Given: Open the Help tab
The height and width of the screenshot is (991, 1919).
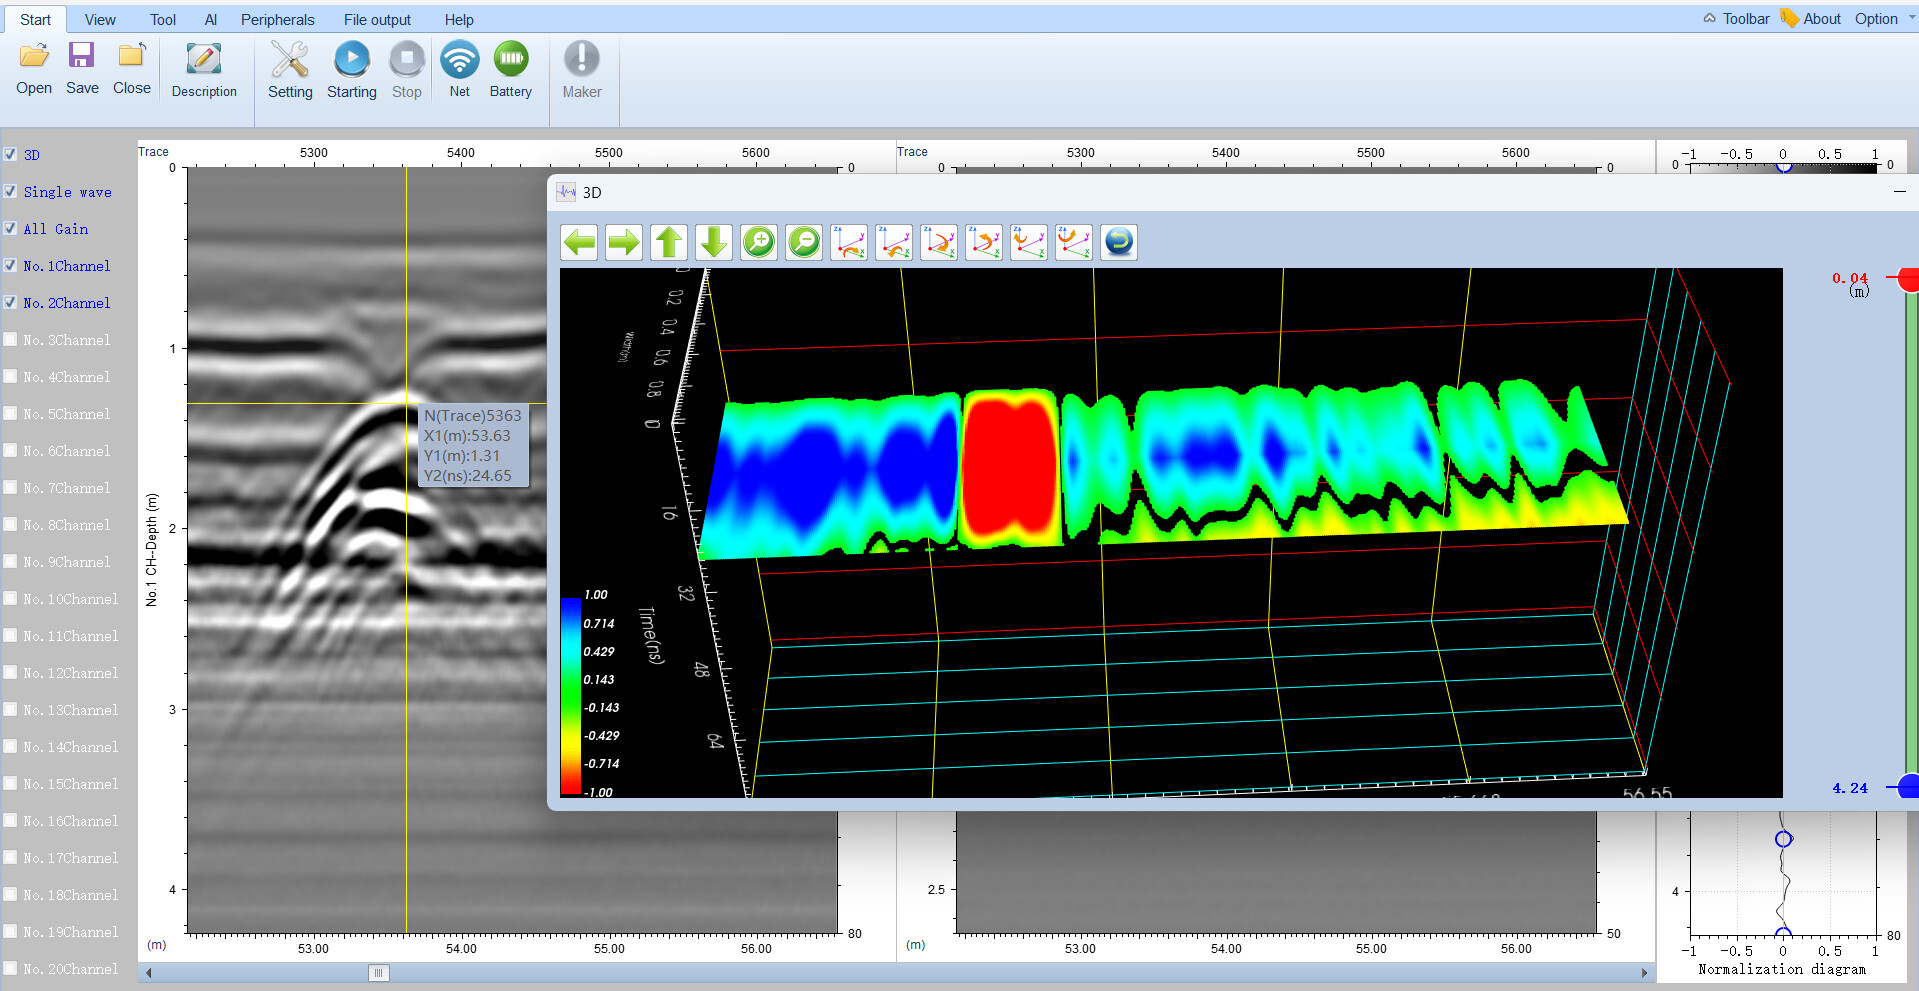Looking at the screenshot, I should (459, 19).
